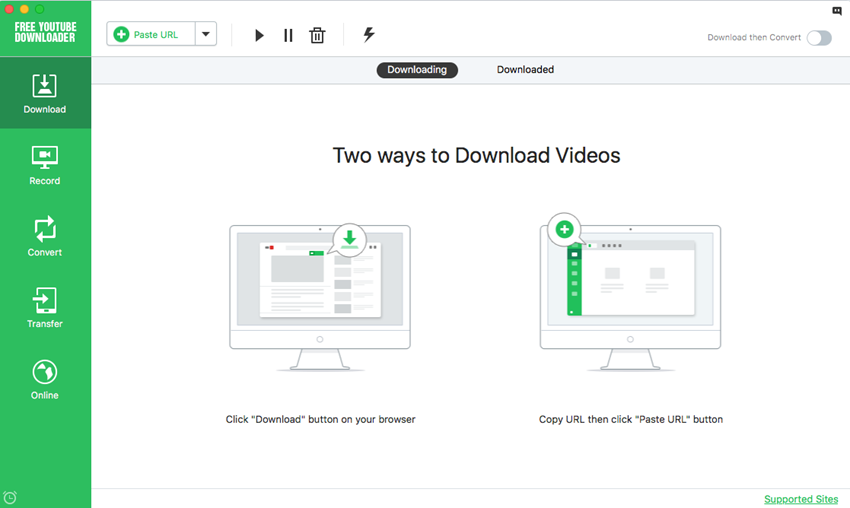Open the Transfer section in sidebar
Image resolution: width=850 pixels, height=508 pixels.
(45, 307)
